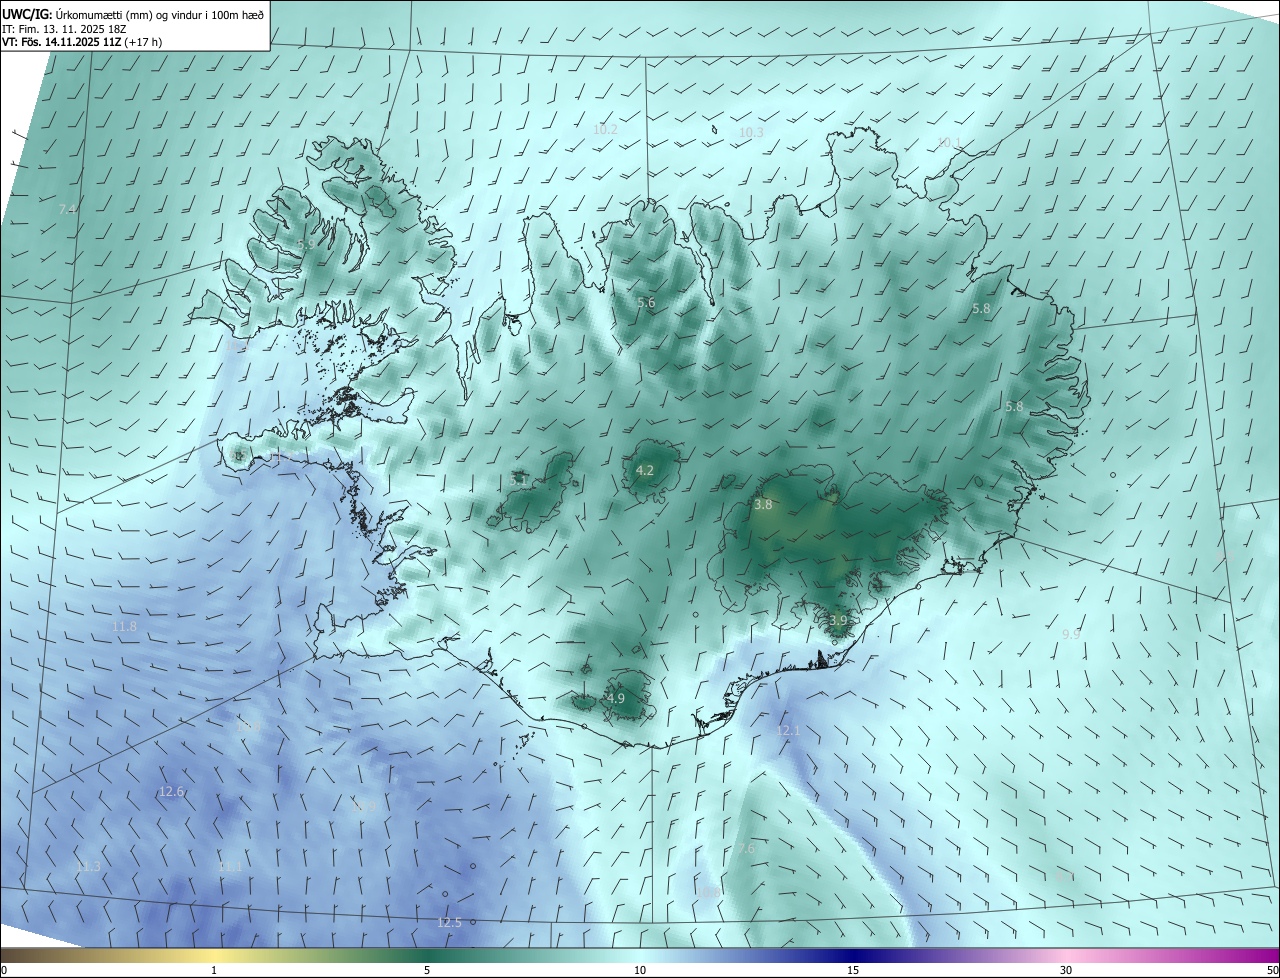This screenshot has width=1280, height=978.
Task: Click the 12.6 value southwest of Iceland
Action: coord(172,792)
